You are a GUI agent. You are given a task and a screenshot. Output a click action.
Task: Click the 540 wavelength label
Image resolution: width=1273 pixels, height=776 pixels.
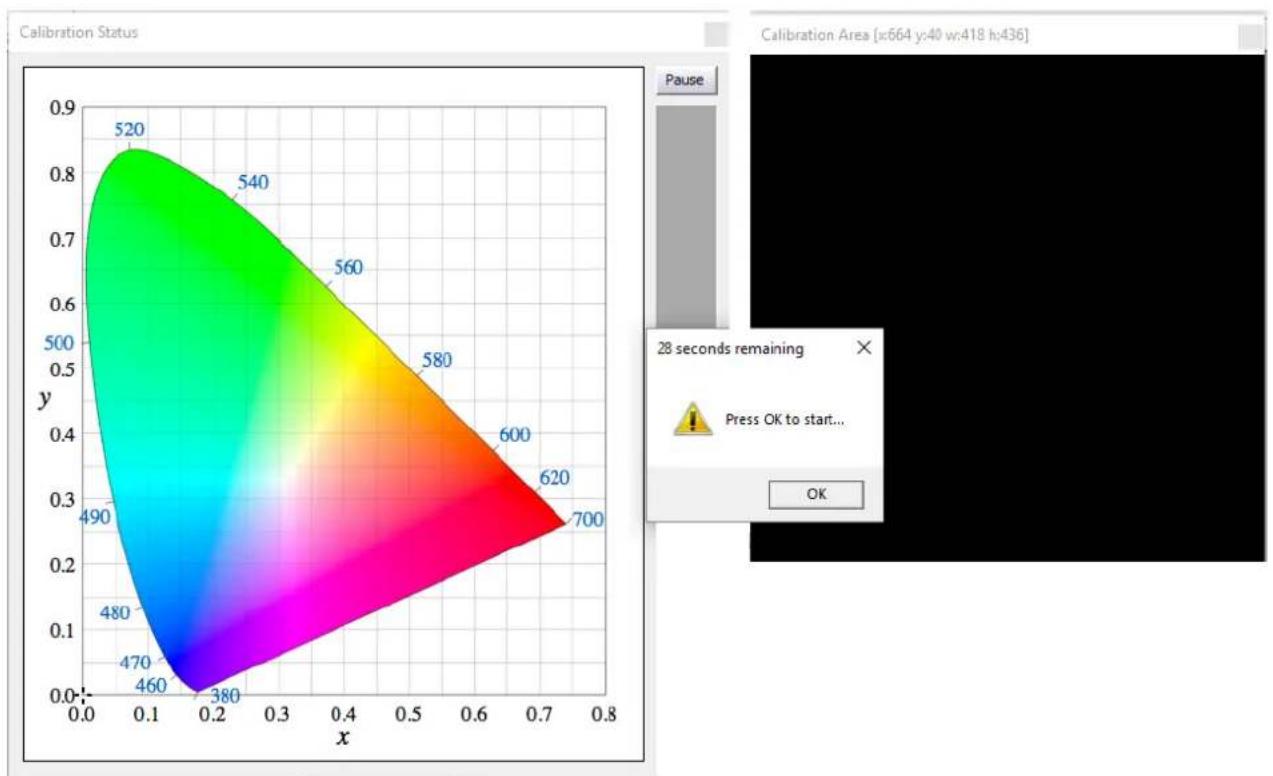pos(253,182)
